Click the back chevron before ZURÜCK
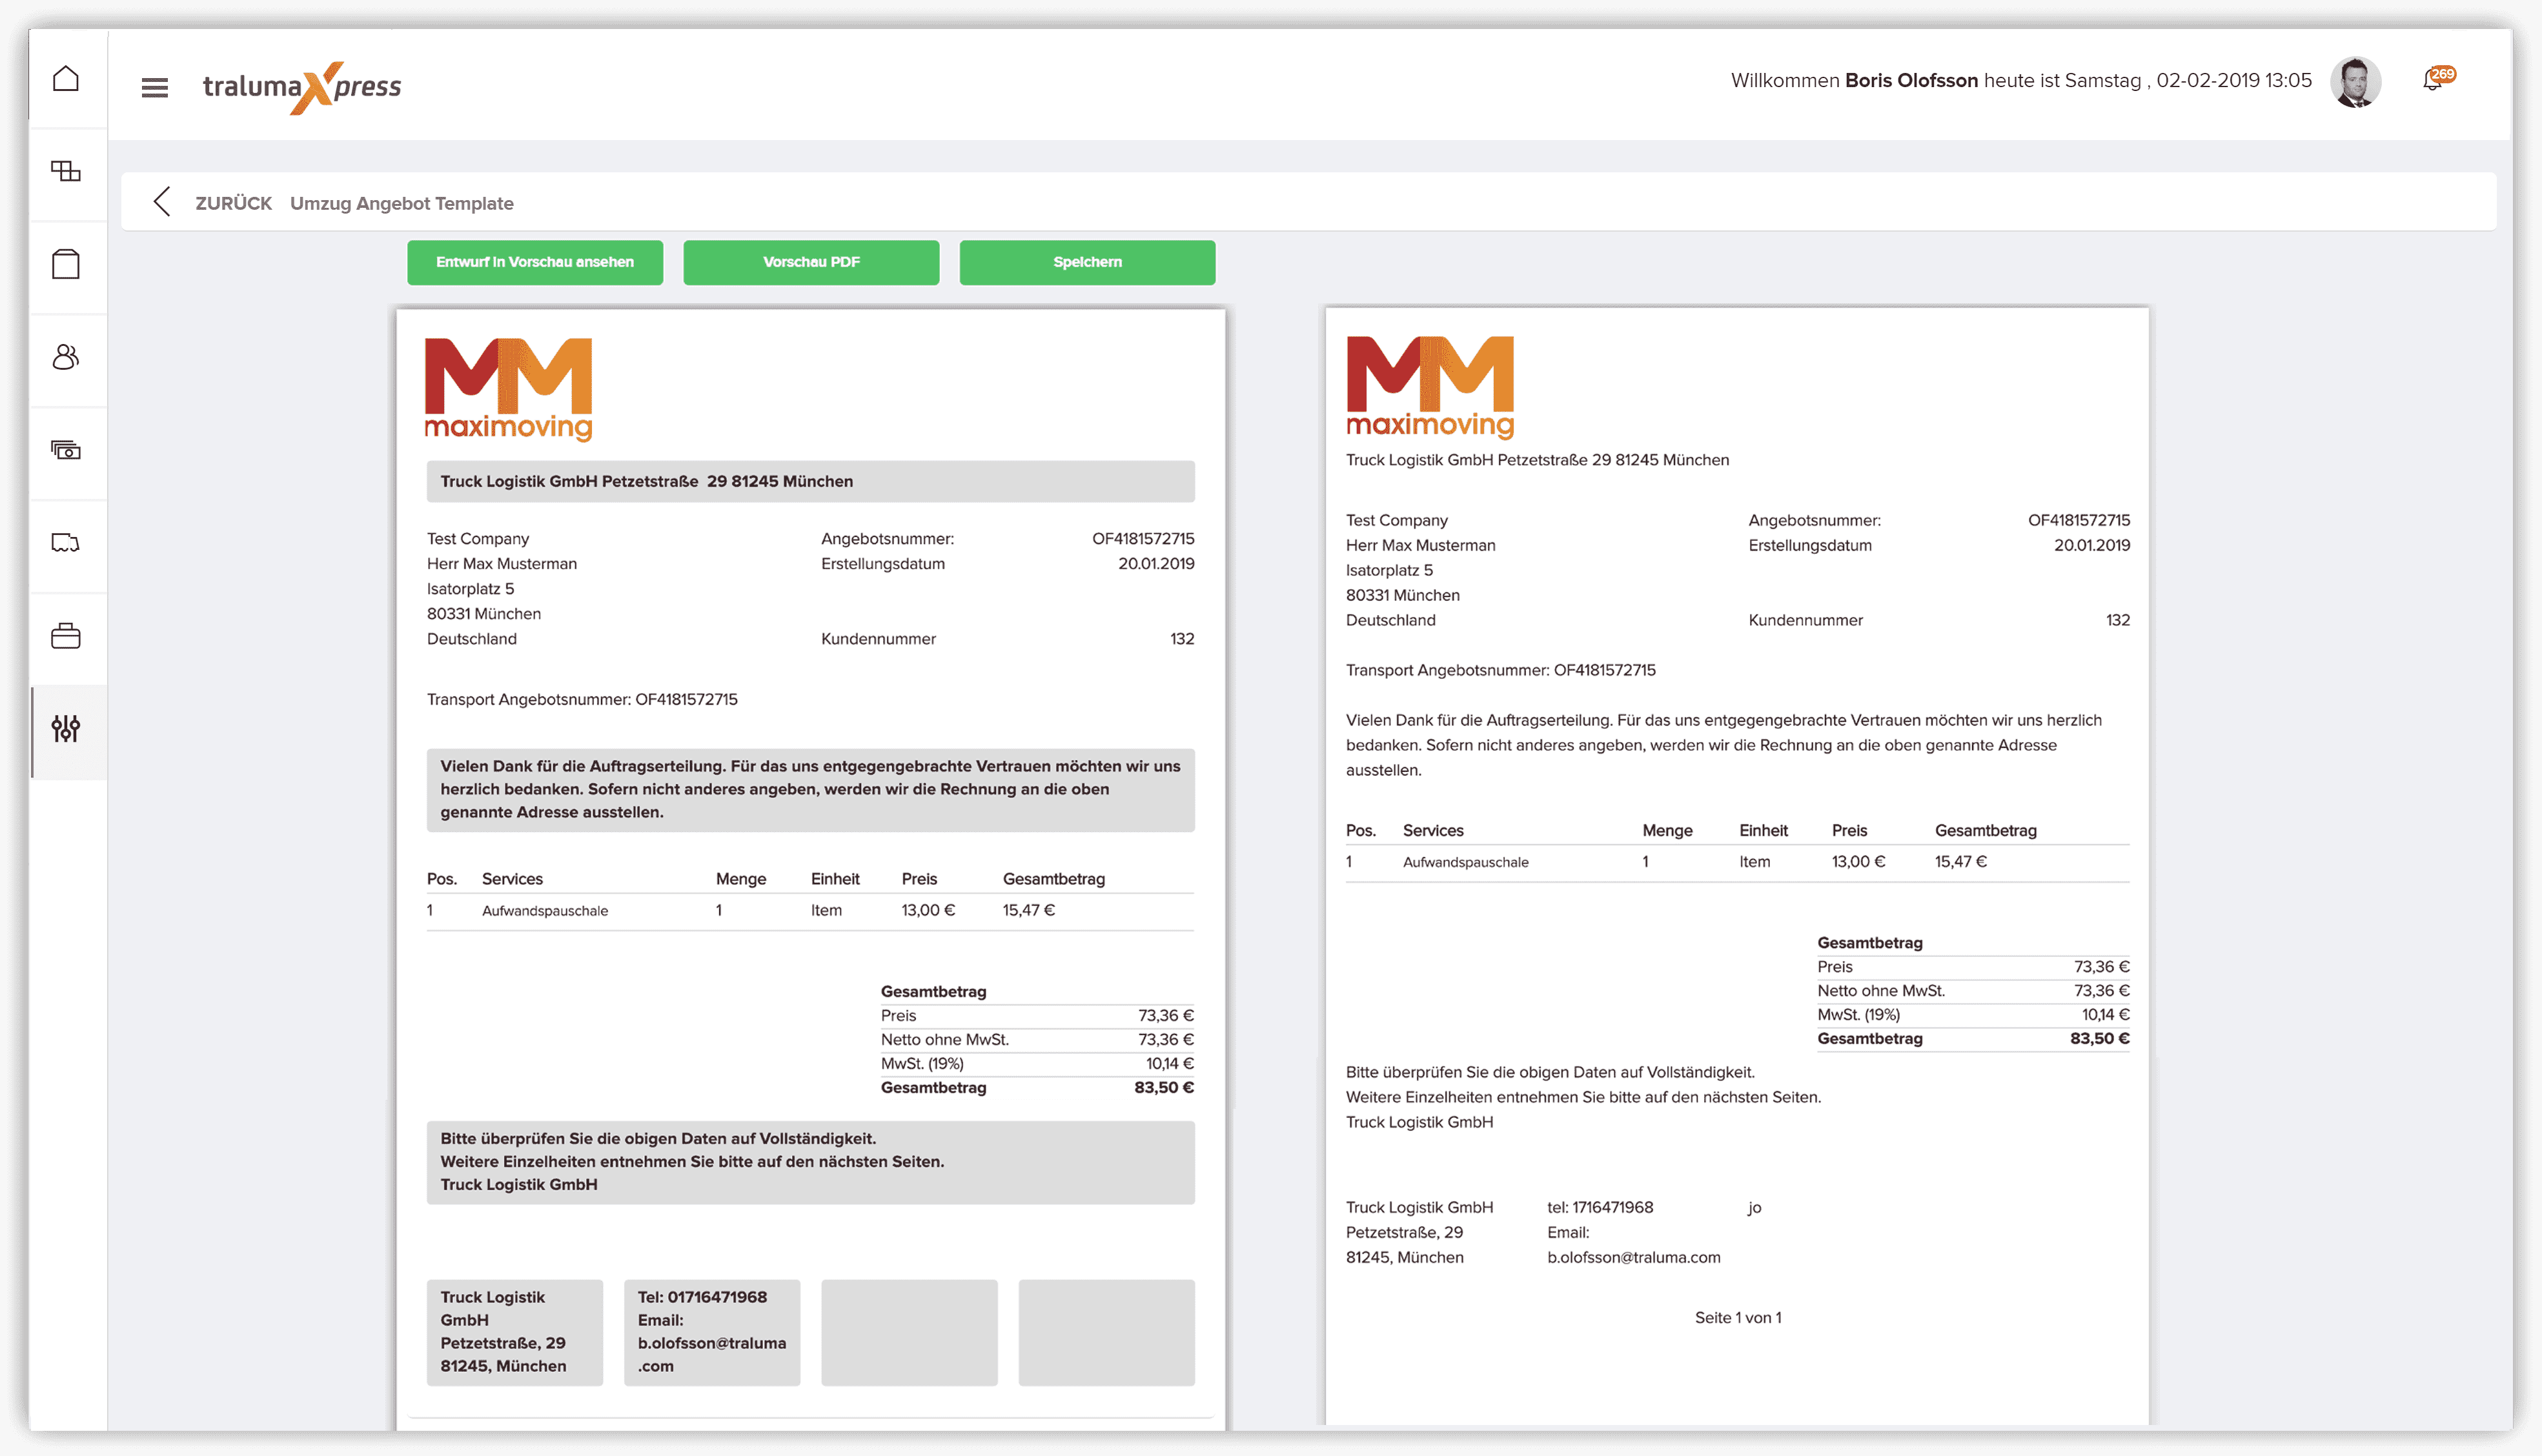The image size is (2542, 1456). coord(163,202)
